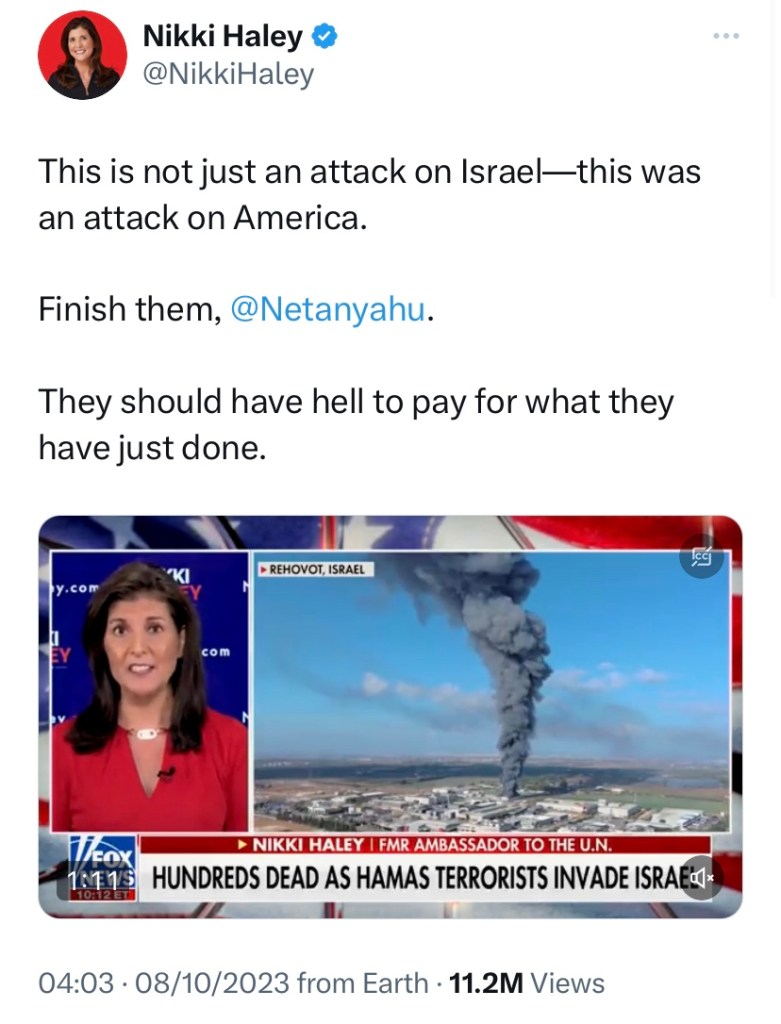The height and width of the screenshot is (1024, 781).
Task: Open the three-dot more options menu
Action: (726, 36)
